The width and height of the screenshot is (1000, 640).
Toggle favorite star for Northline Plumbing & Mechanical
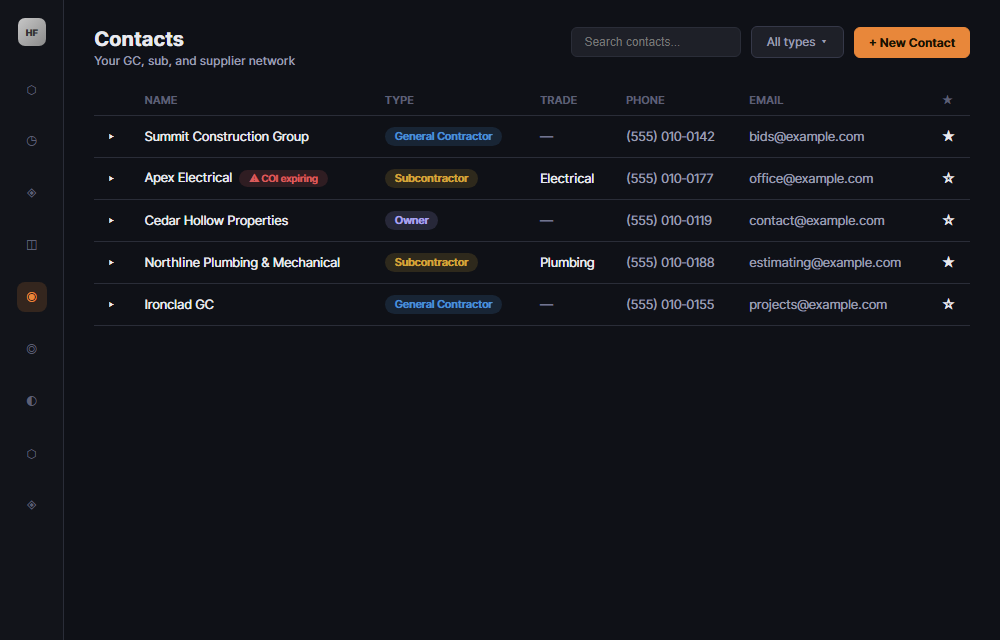point(948,262)
